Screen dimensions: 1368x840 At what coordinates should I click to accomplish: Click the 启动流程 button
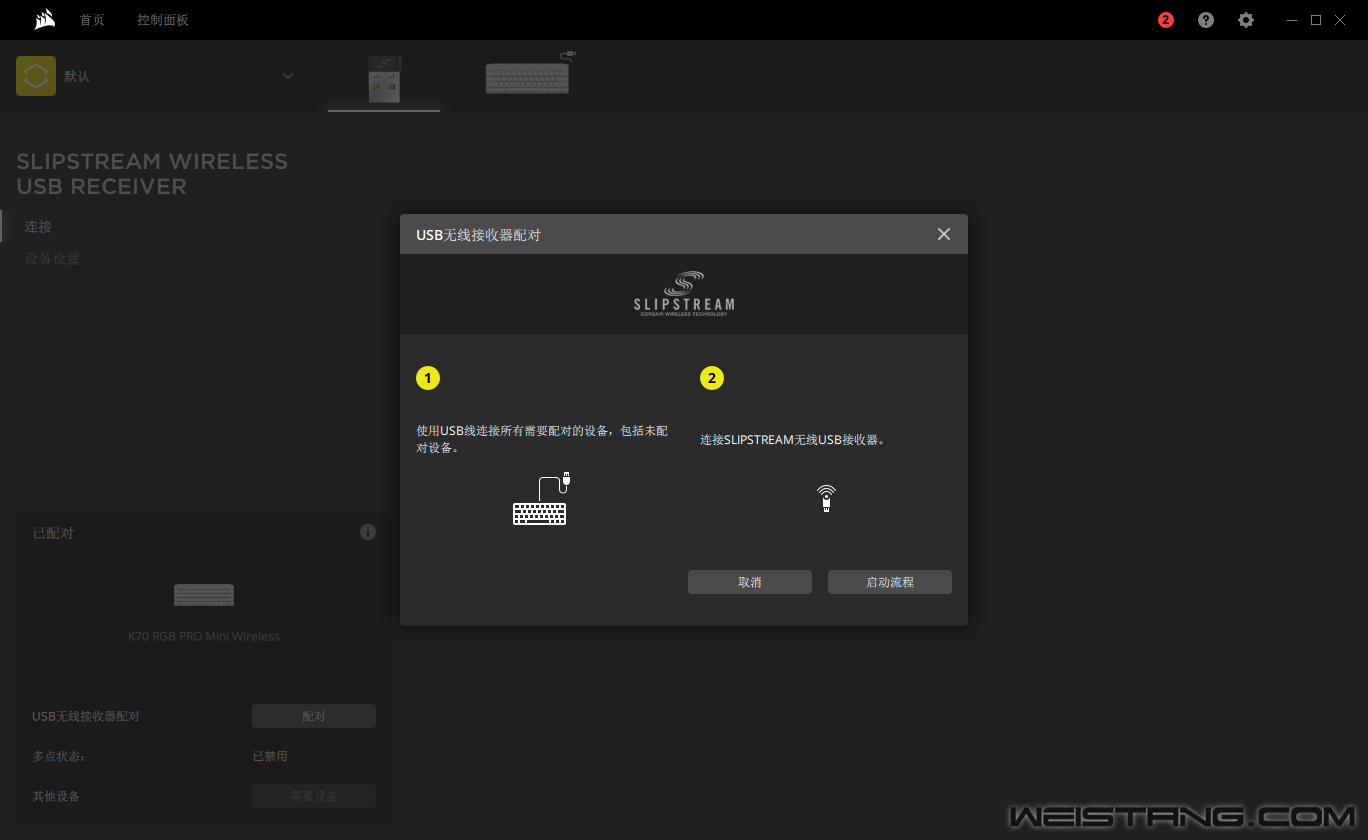[x=890, y=582]
